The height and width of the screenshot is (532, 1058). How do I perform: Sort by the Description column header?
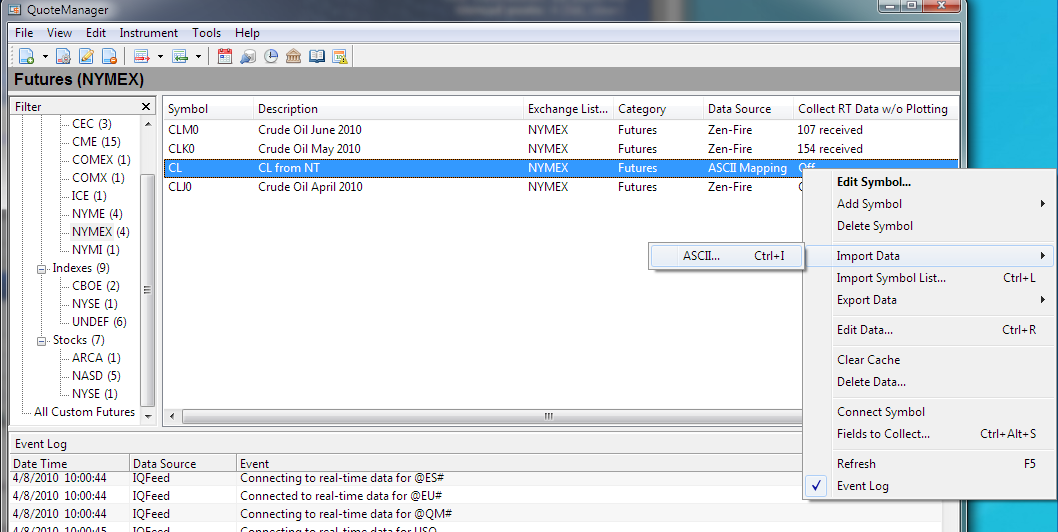389,109
